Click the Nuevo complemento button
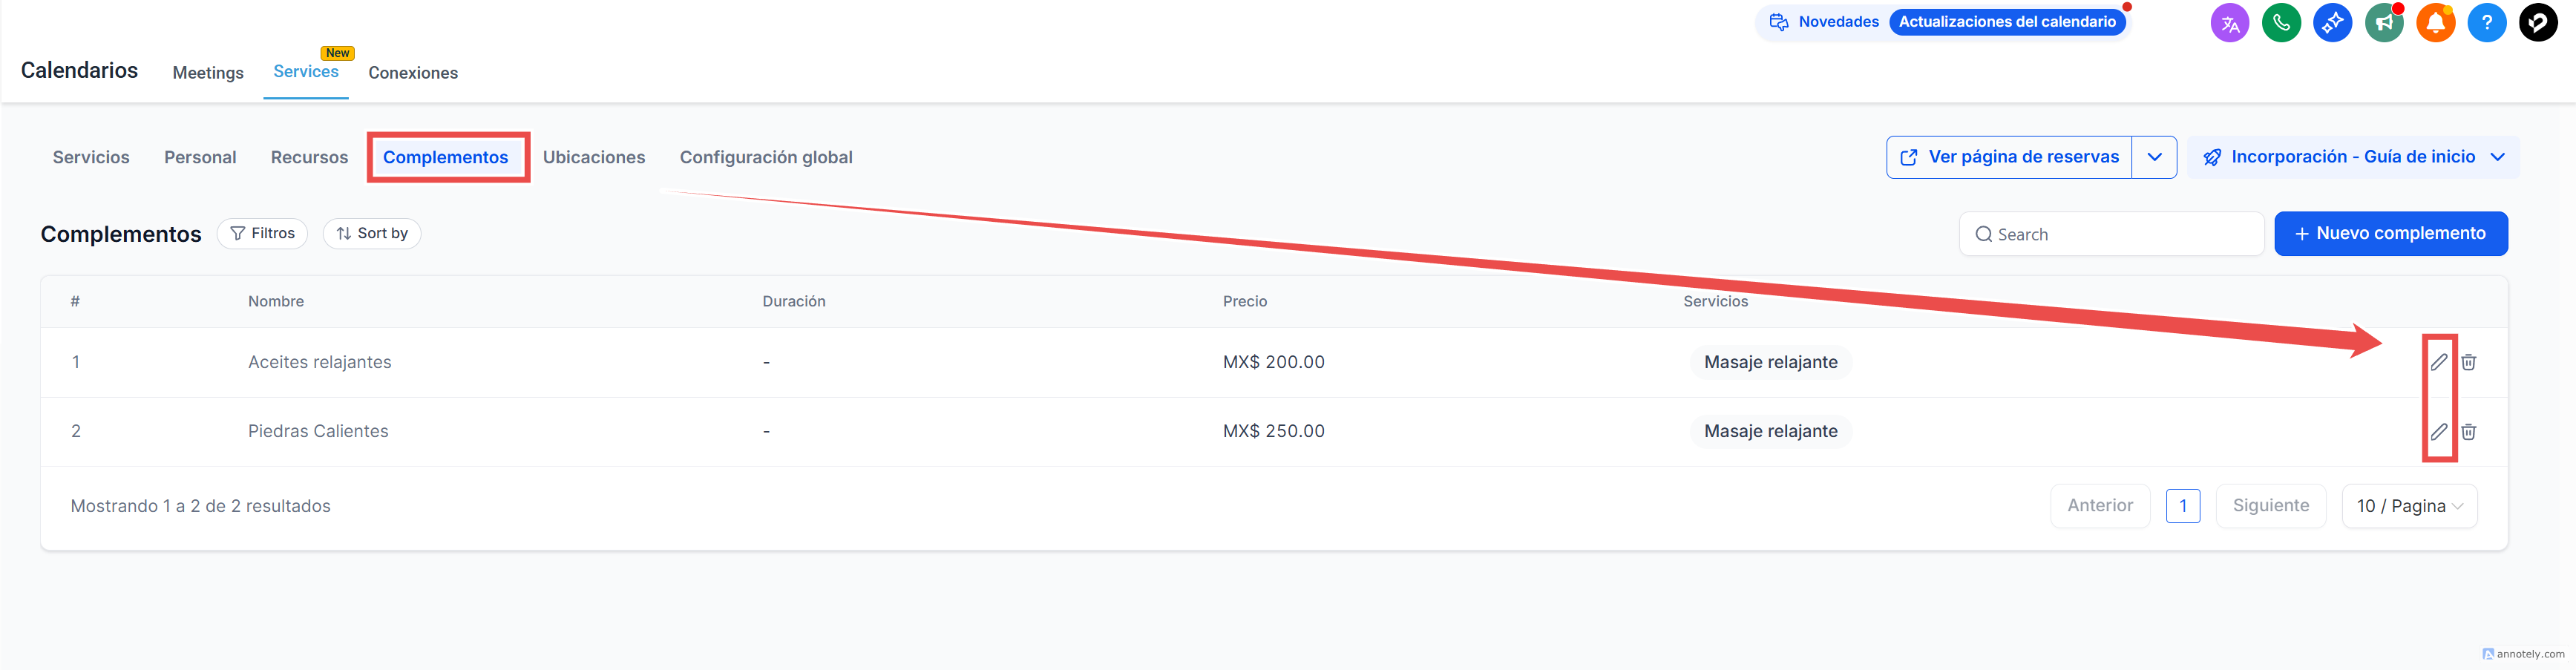 [2390, 233]
